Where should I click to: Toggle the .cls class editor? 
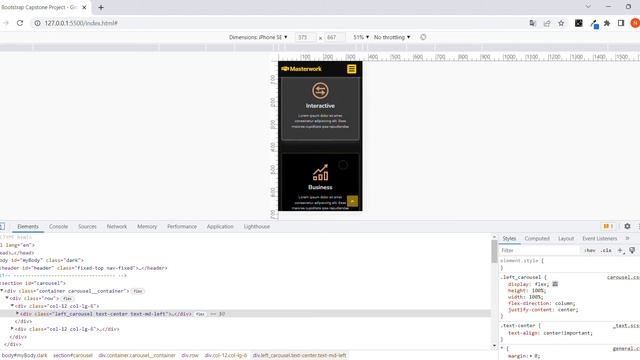[x=606, y=250]
